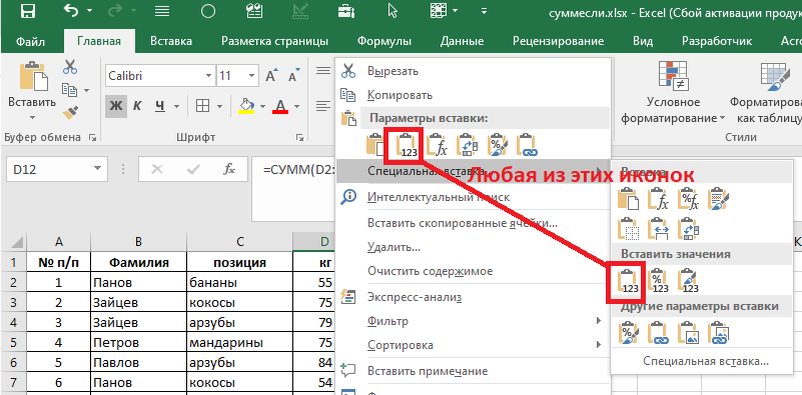
Task: Toggle underline with the Ч button
Action: click(x=160, y=106)
